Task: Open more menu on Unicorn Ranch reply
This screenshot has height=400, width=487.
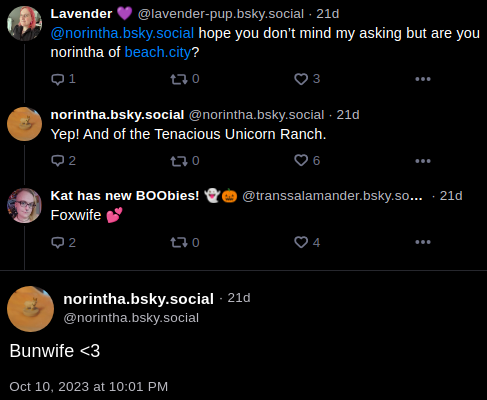Action: 423,161
